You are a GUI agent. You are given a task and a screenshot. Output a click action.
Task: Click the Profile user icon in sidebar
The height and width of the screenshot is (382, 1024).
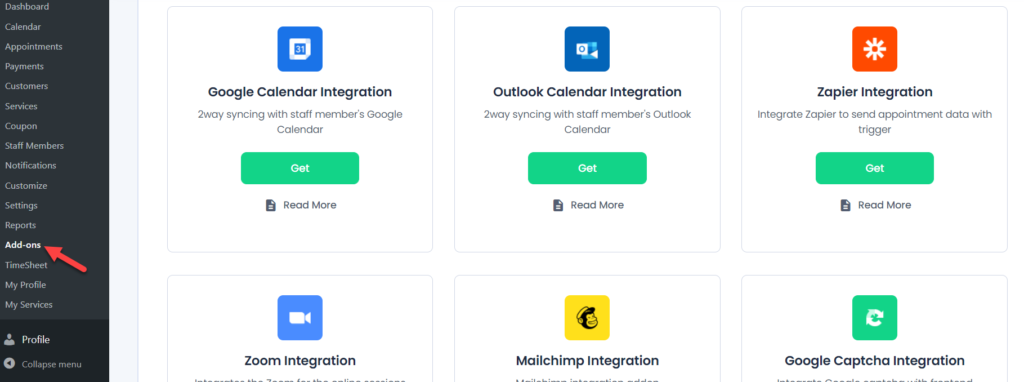pyautogui.click(x=9, y=340)
